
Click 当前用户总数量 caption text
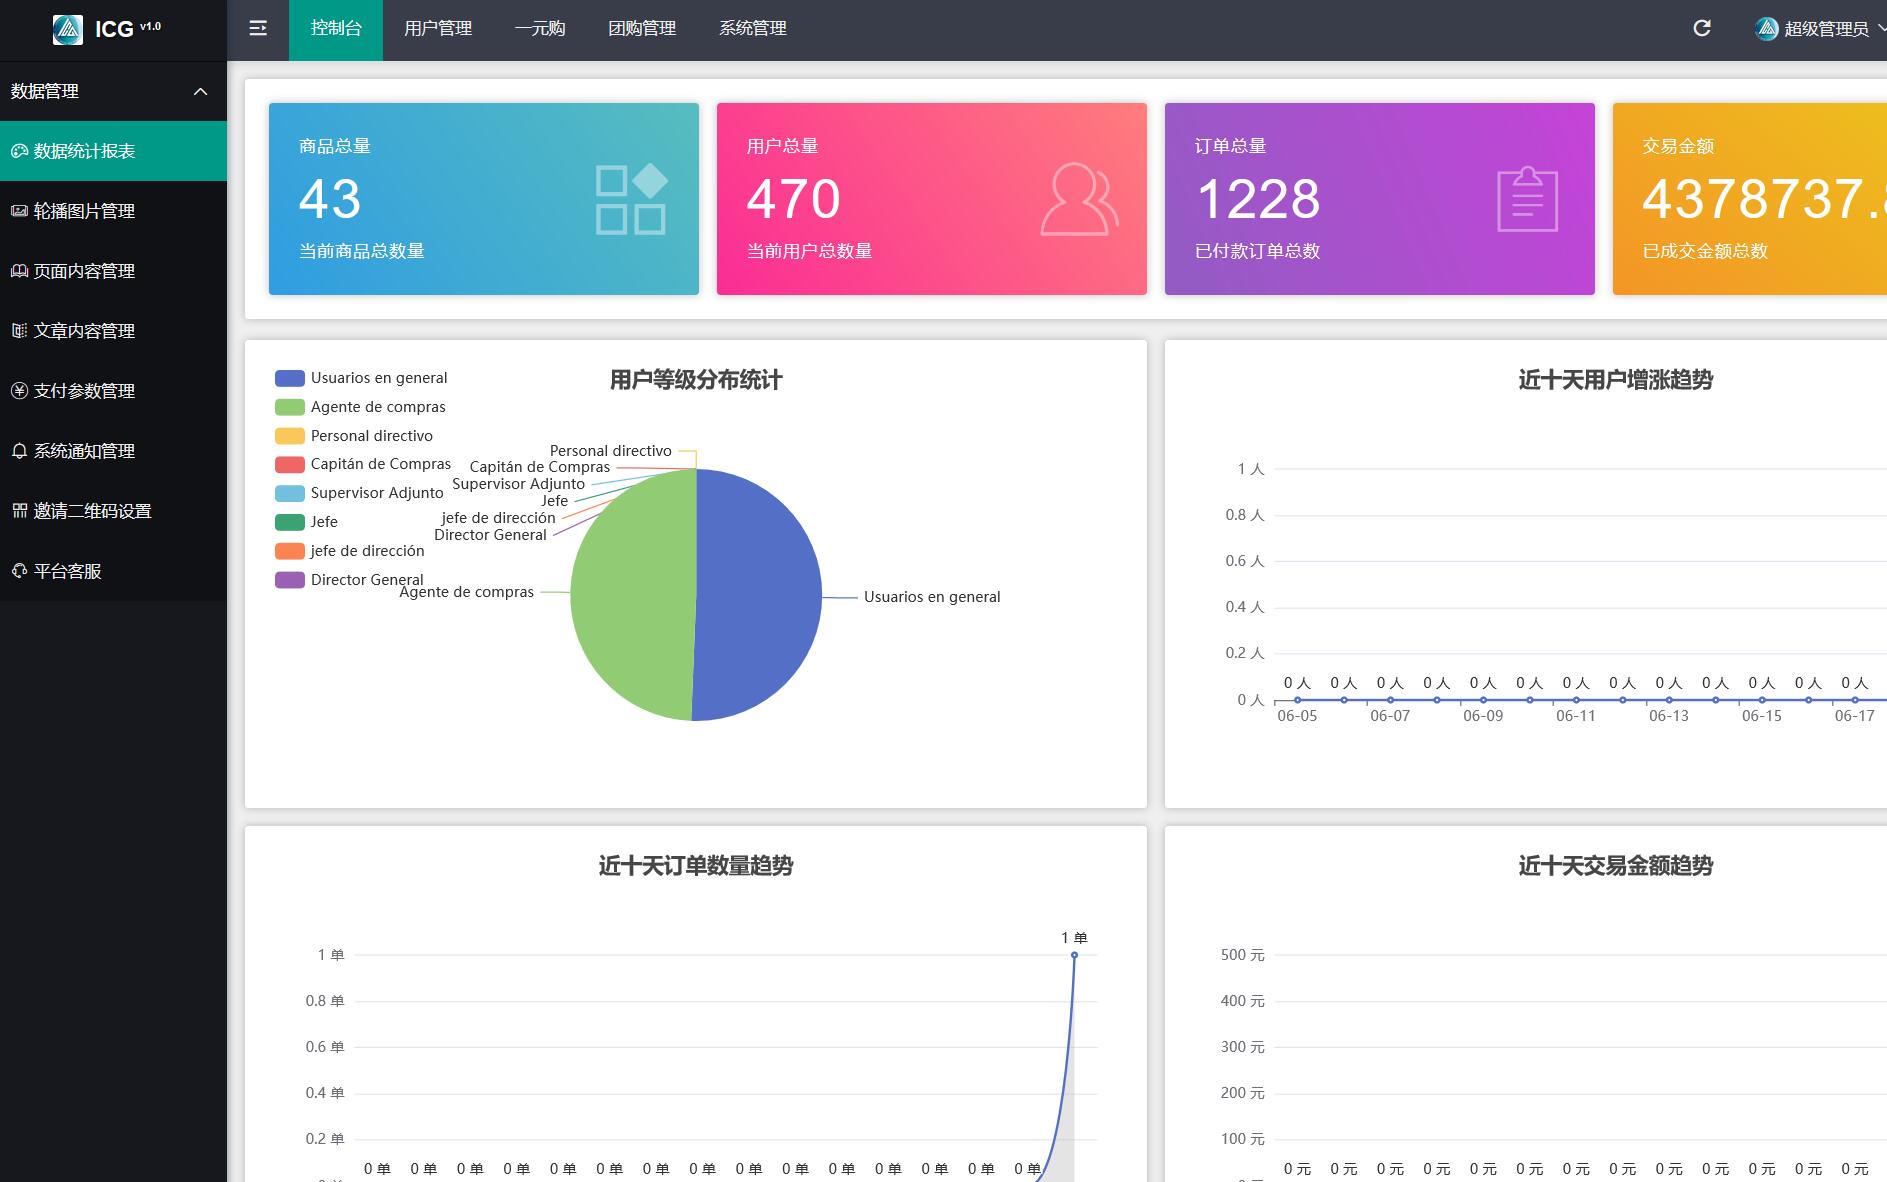click(x=809, y=251)
